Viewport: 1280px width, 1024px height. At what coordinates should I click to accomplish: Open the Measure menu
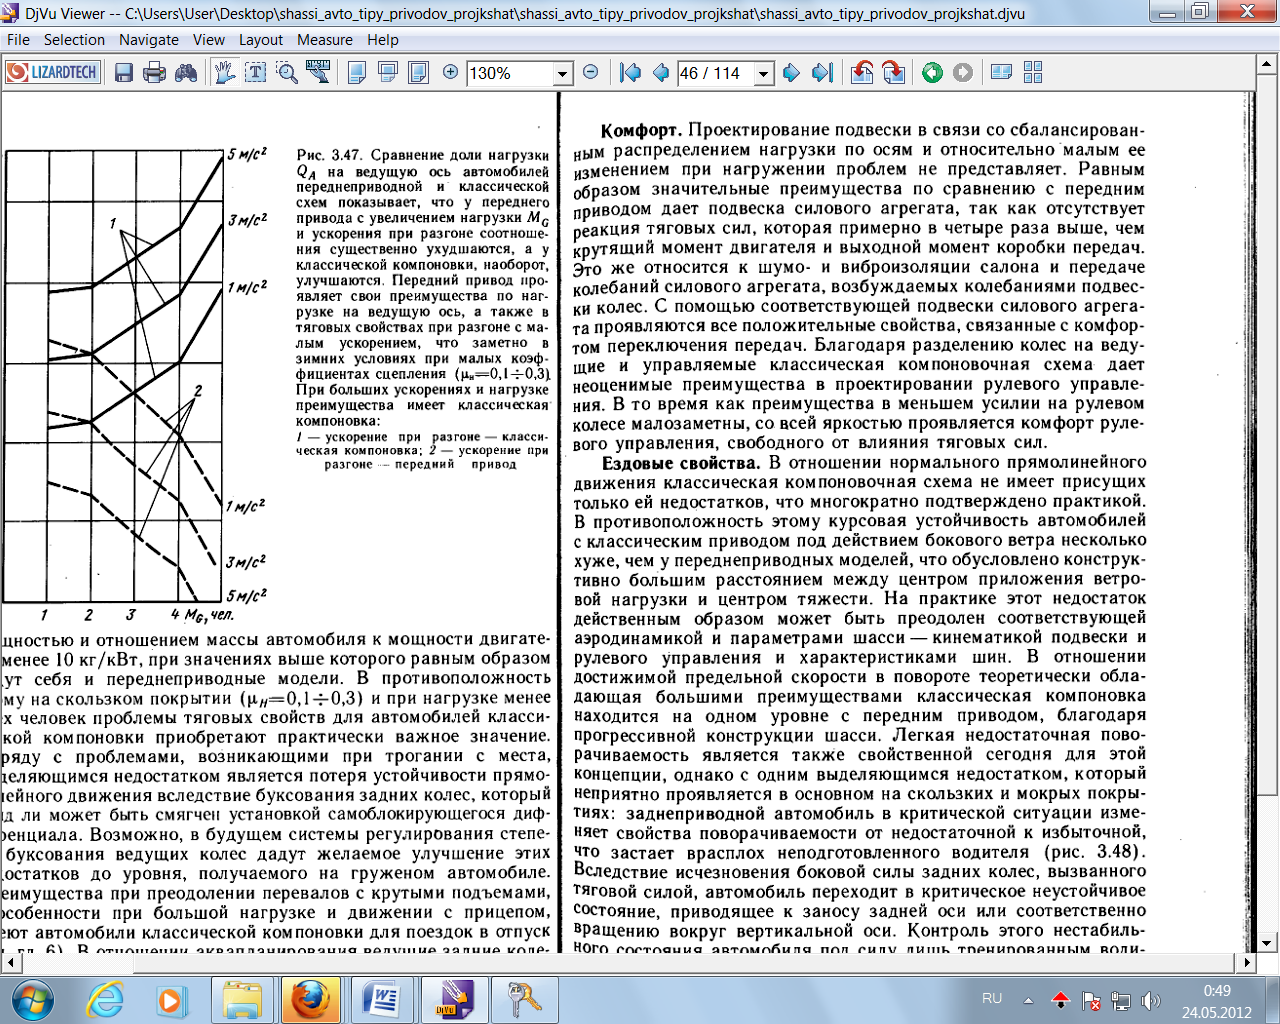pyautogui.click(x=325, y=40)
